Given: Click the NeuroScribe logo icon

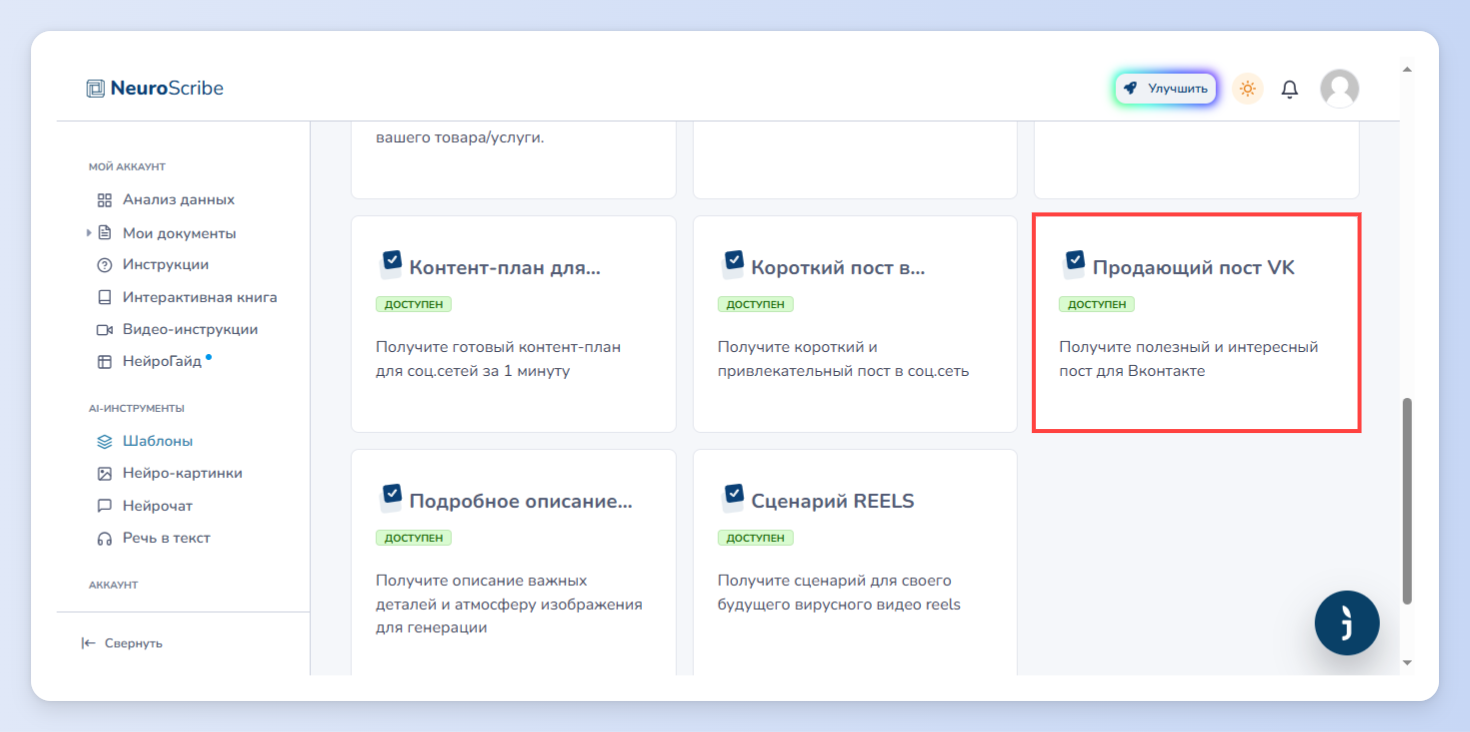Looking at the screenshot, I should point(95,88).
